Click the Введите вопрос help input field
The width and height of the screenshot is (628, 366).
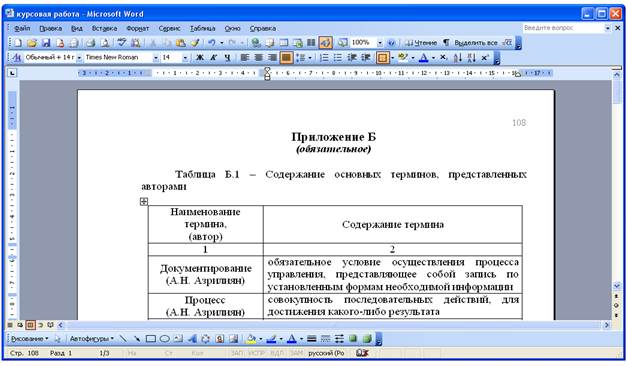tap(563, 28)
